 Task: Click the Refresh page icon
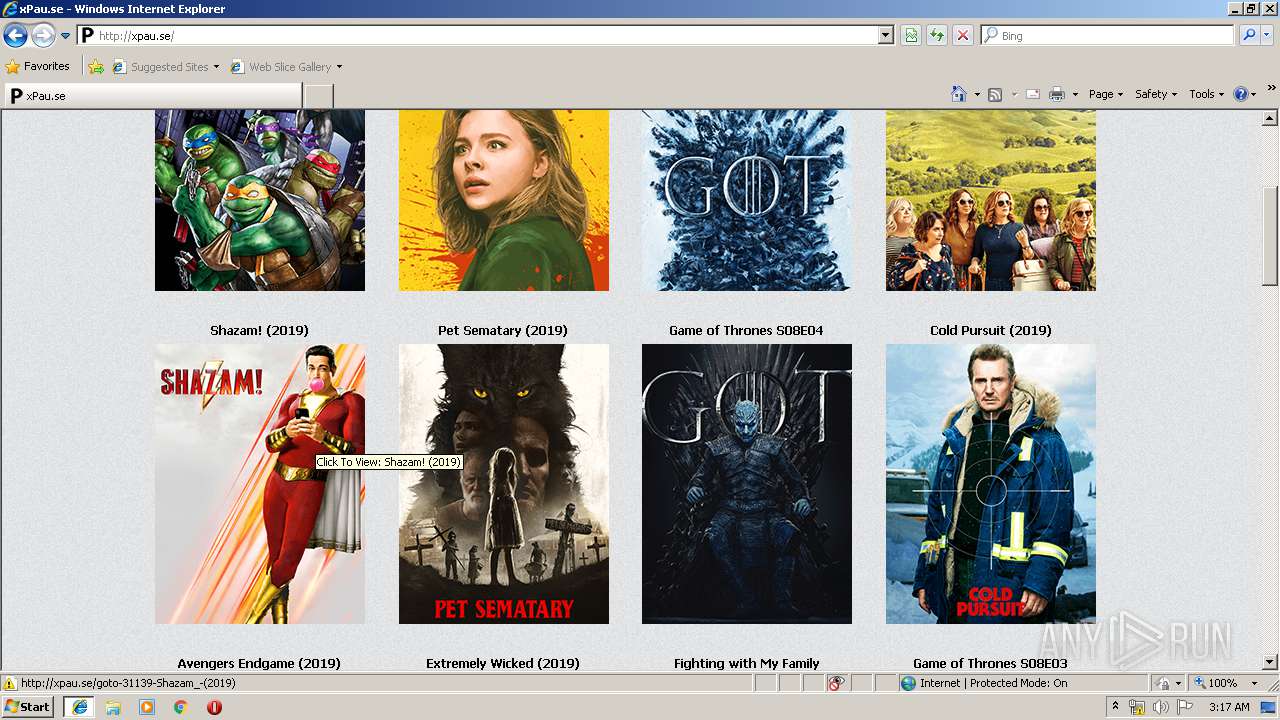[936, 35]
